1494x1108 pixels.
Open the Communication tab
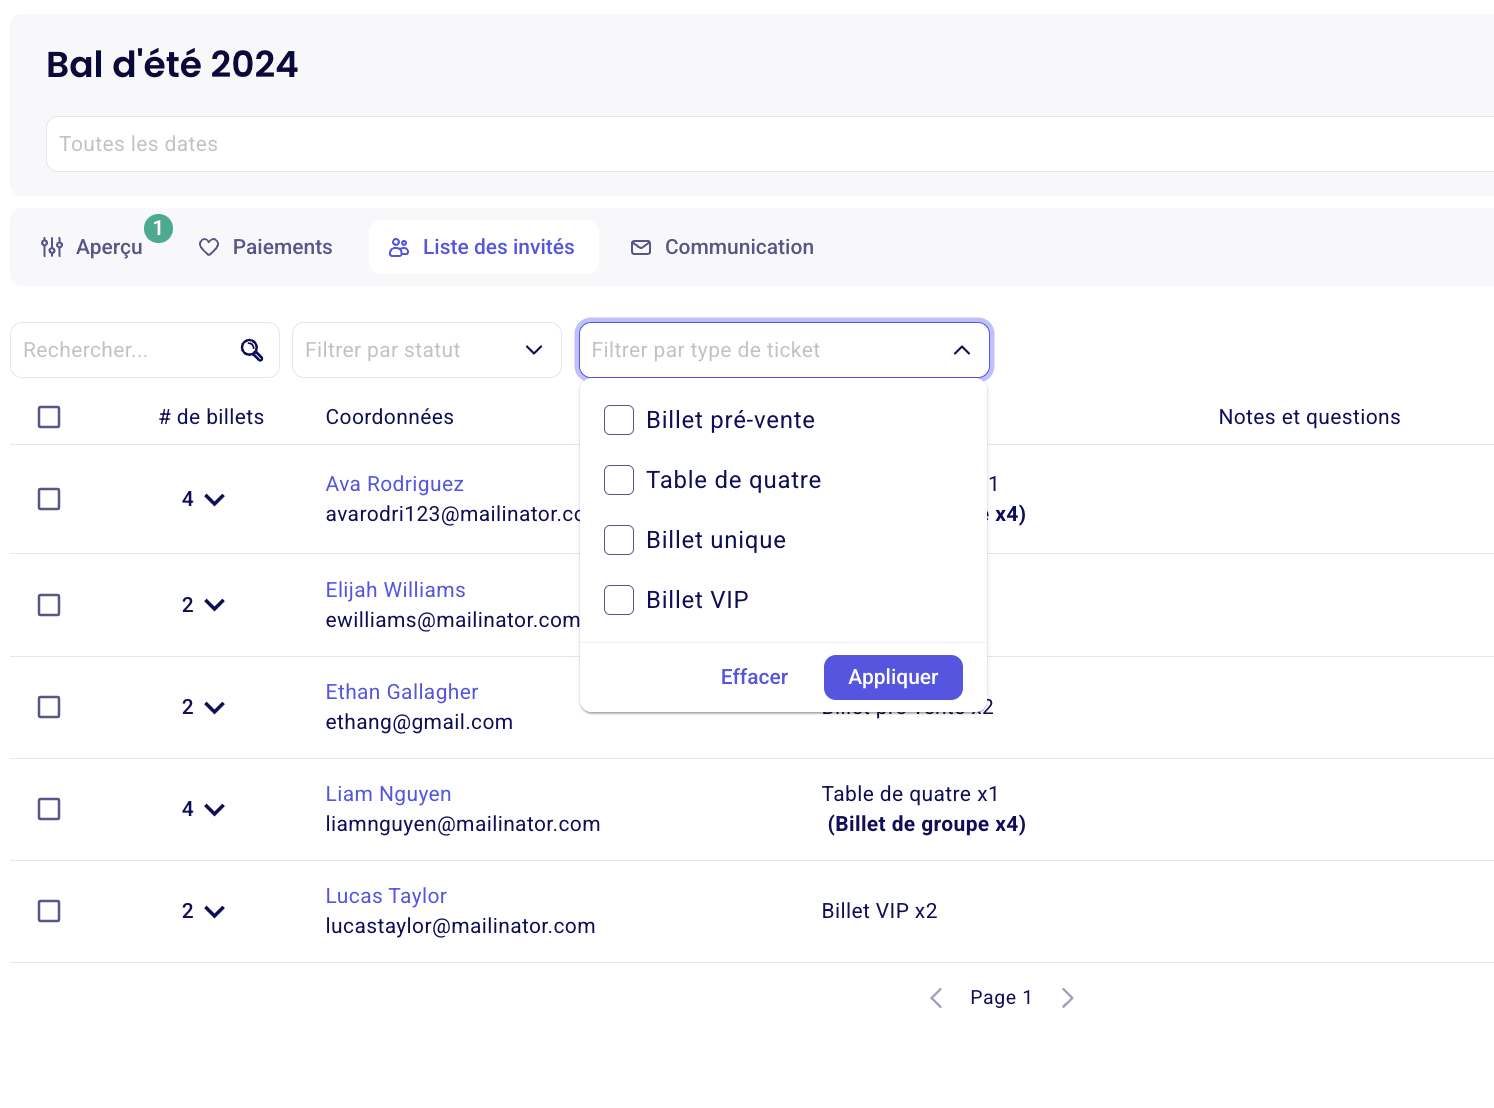coord(723,247)
